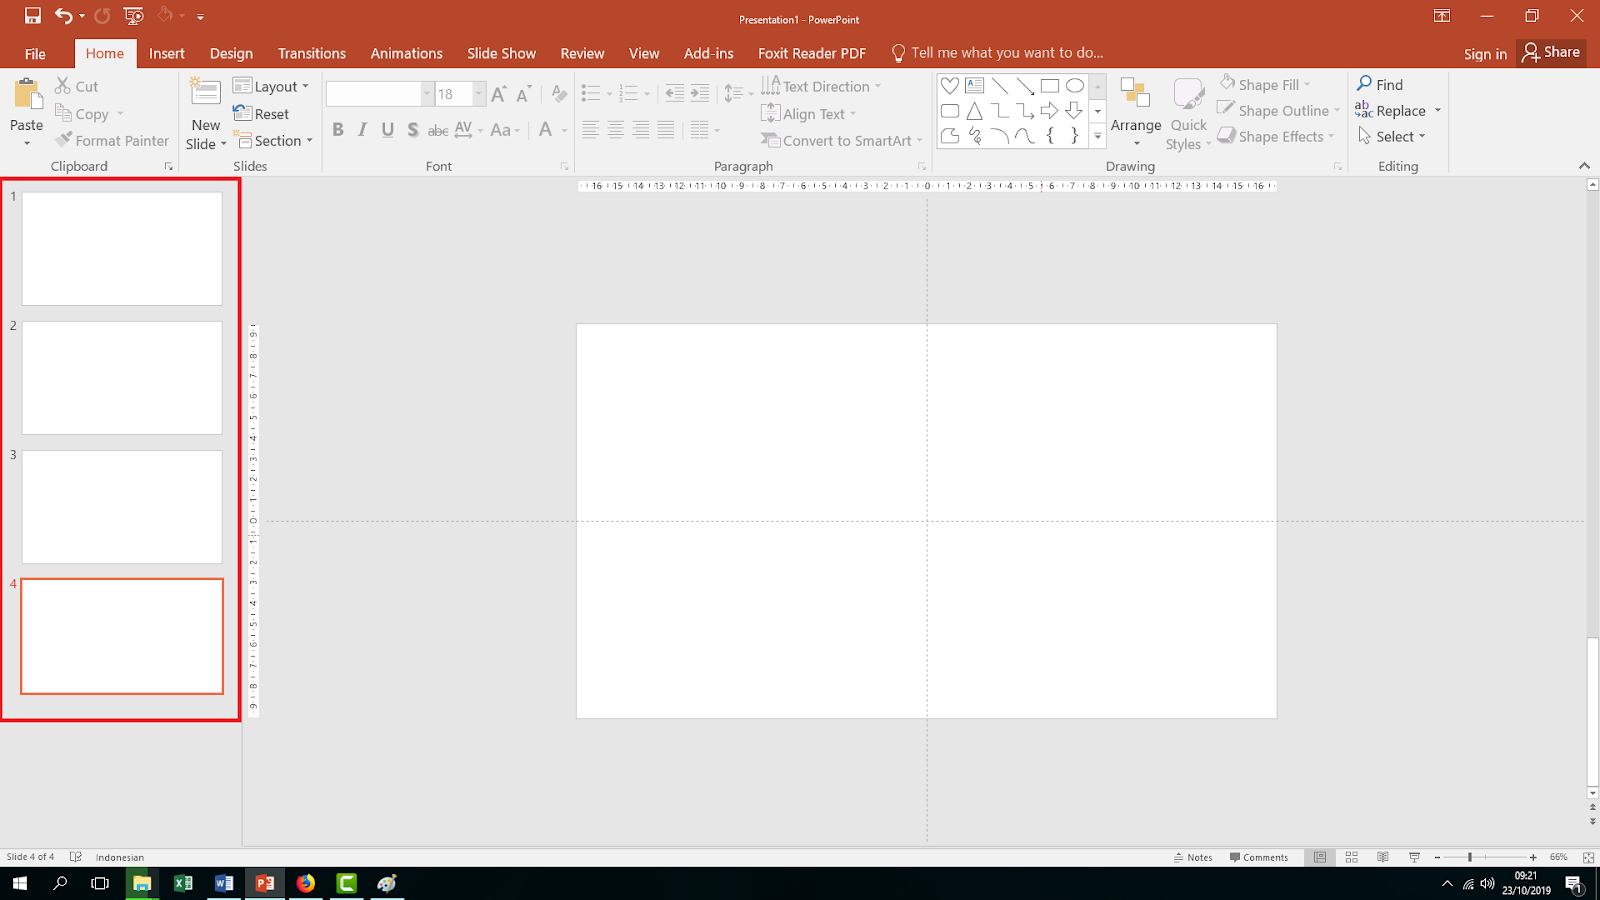Insert an oval shape from the gallery
1600x900 pixels.
[1075, 86]
